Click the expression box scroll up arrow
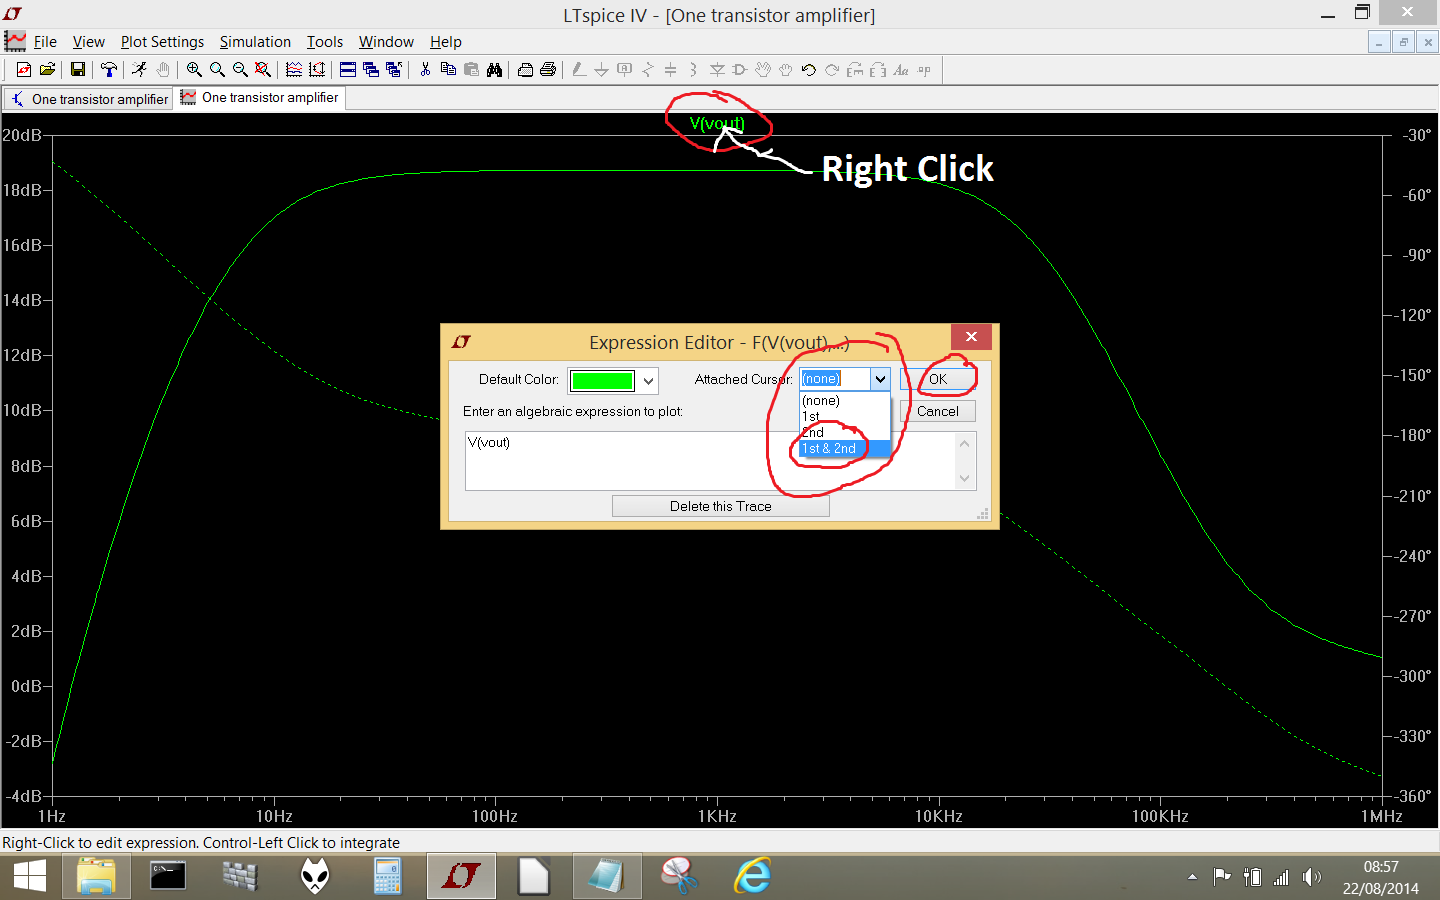This screenshot has height=900, width=1440. point(965,443)
